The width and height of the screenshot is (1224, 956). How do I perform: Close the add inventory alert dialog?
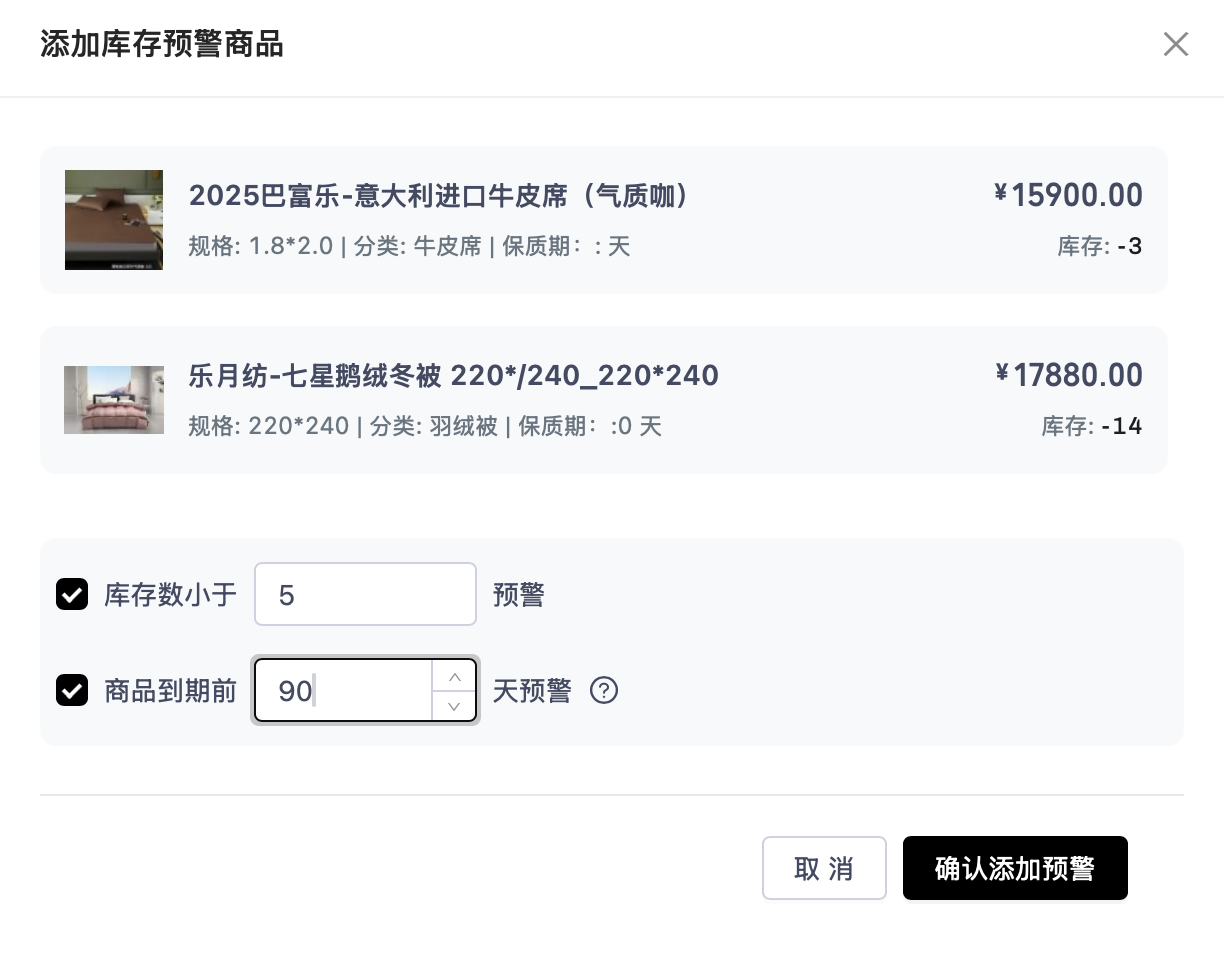pos(1175,44)
